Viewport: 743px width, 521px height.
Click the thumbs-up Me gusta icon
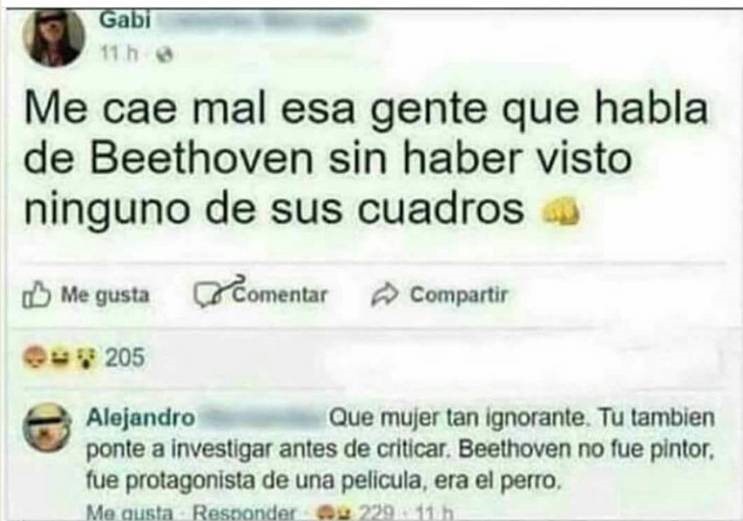point(36,295)
